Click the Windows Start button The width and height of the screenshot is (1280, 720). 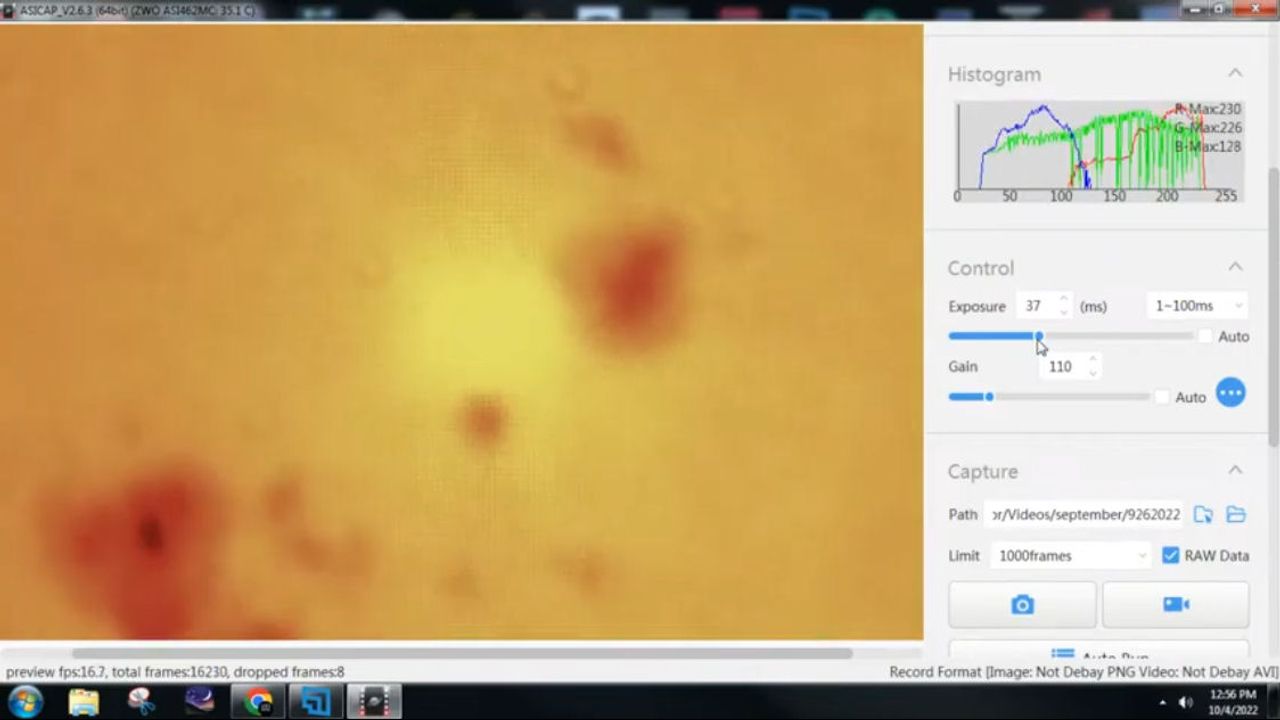click(25, 701)
